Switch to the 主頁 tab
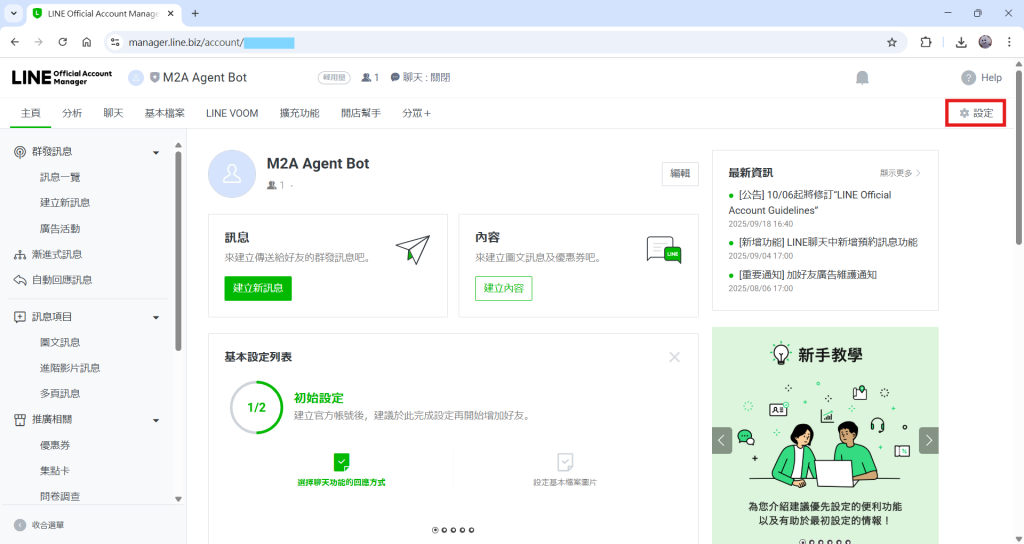Screen dimensions: 1024x544 tap(31, 113)
